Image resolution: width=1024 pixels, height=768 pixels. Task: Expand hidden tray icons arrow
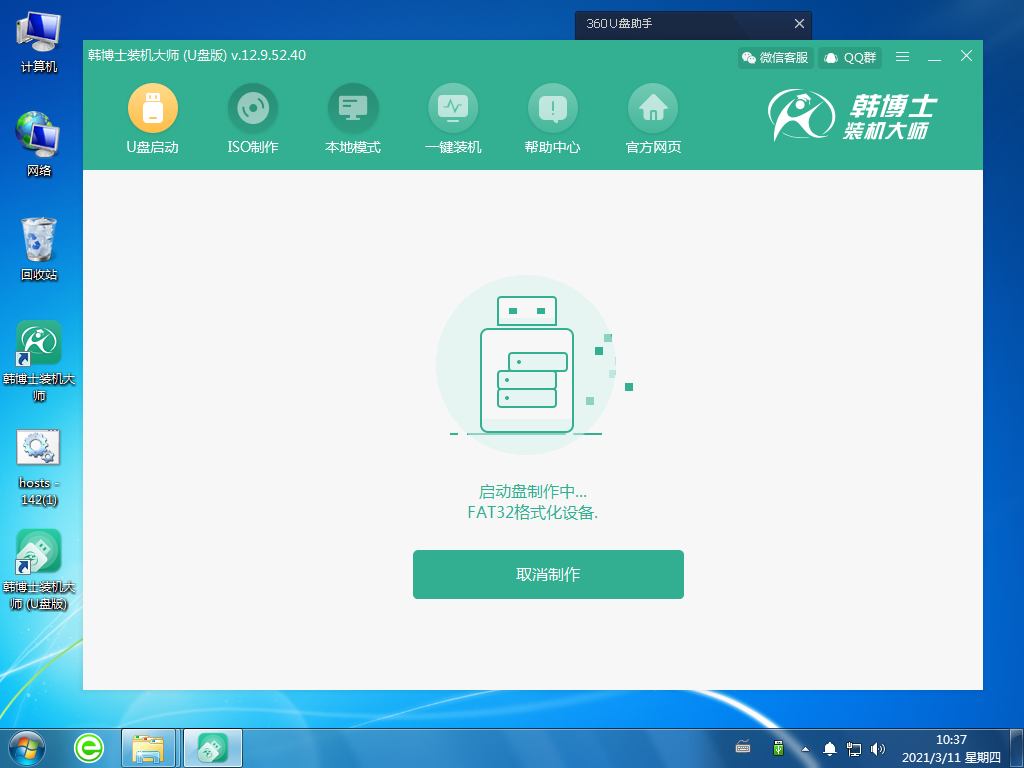click(x=805, y=748)
